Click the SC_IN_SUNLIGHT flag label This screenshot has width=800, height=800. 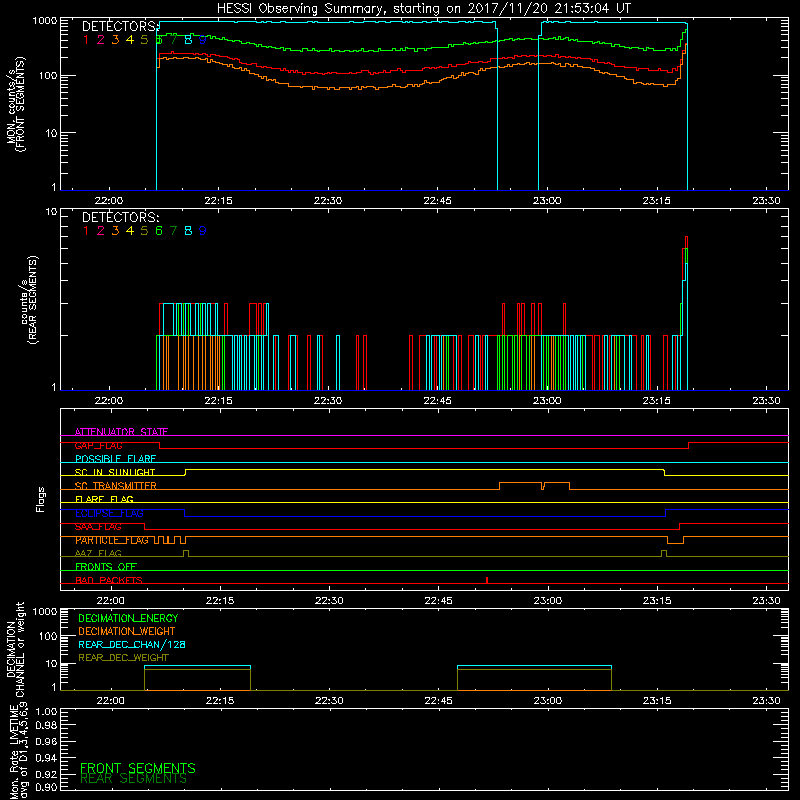coord(115,472)
